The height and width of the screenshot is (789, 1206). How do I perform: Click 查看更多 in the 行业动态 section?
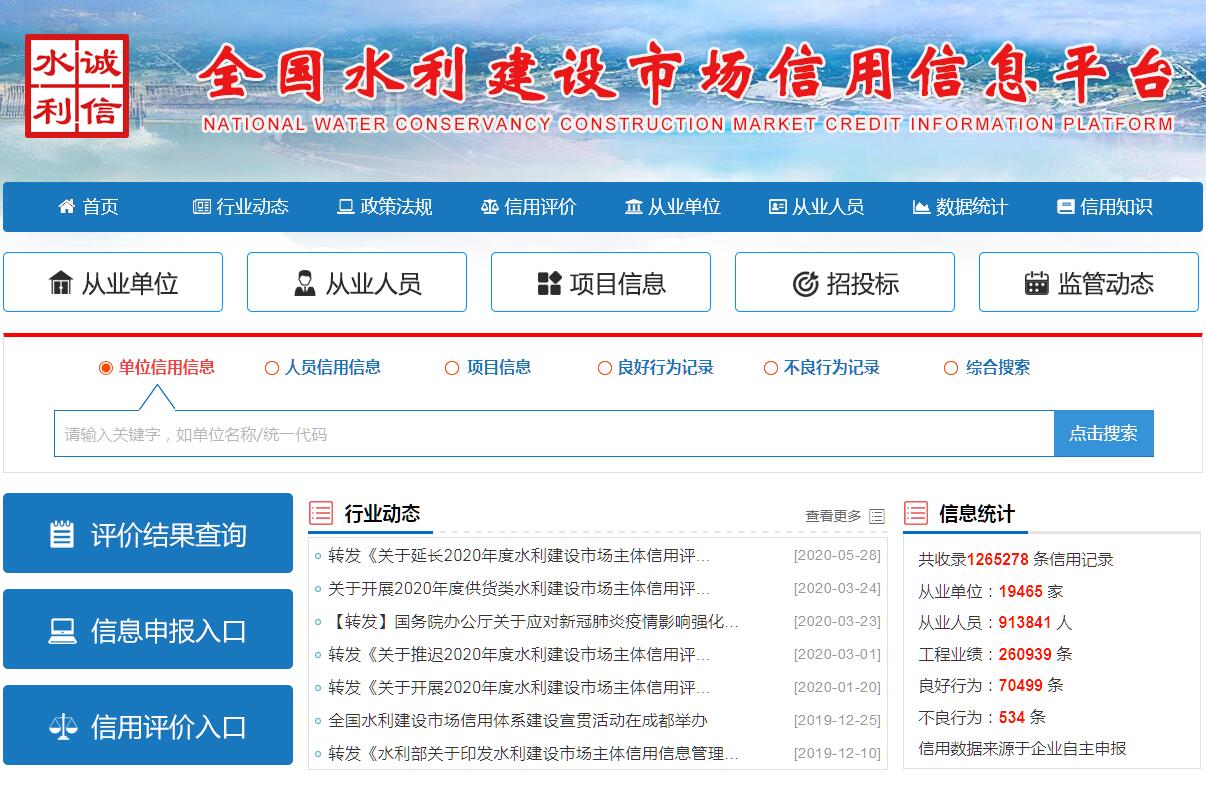pyautogui.click(x=844, y=516)
